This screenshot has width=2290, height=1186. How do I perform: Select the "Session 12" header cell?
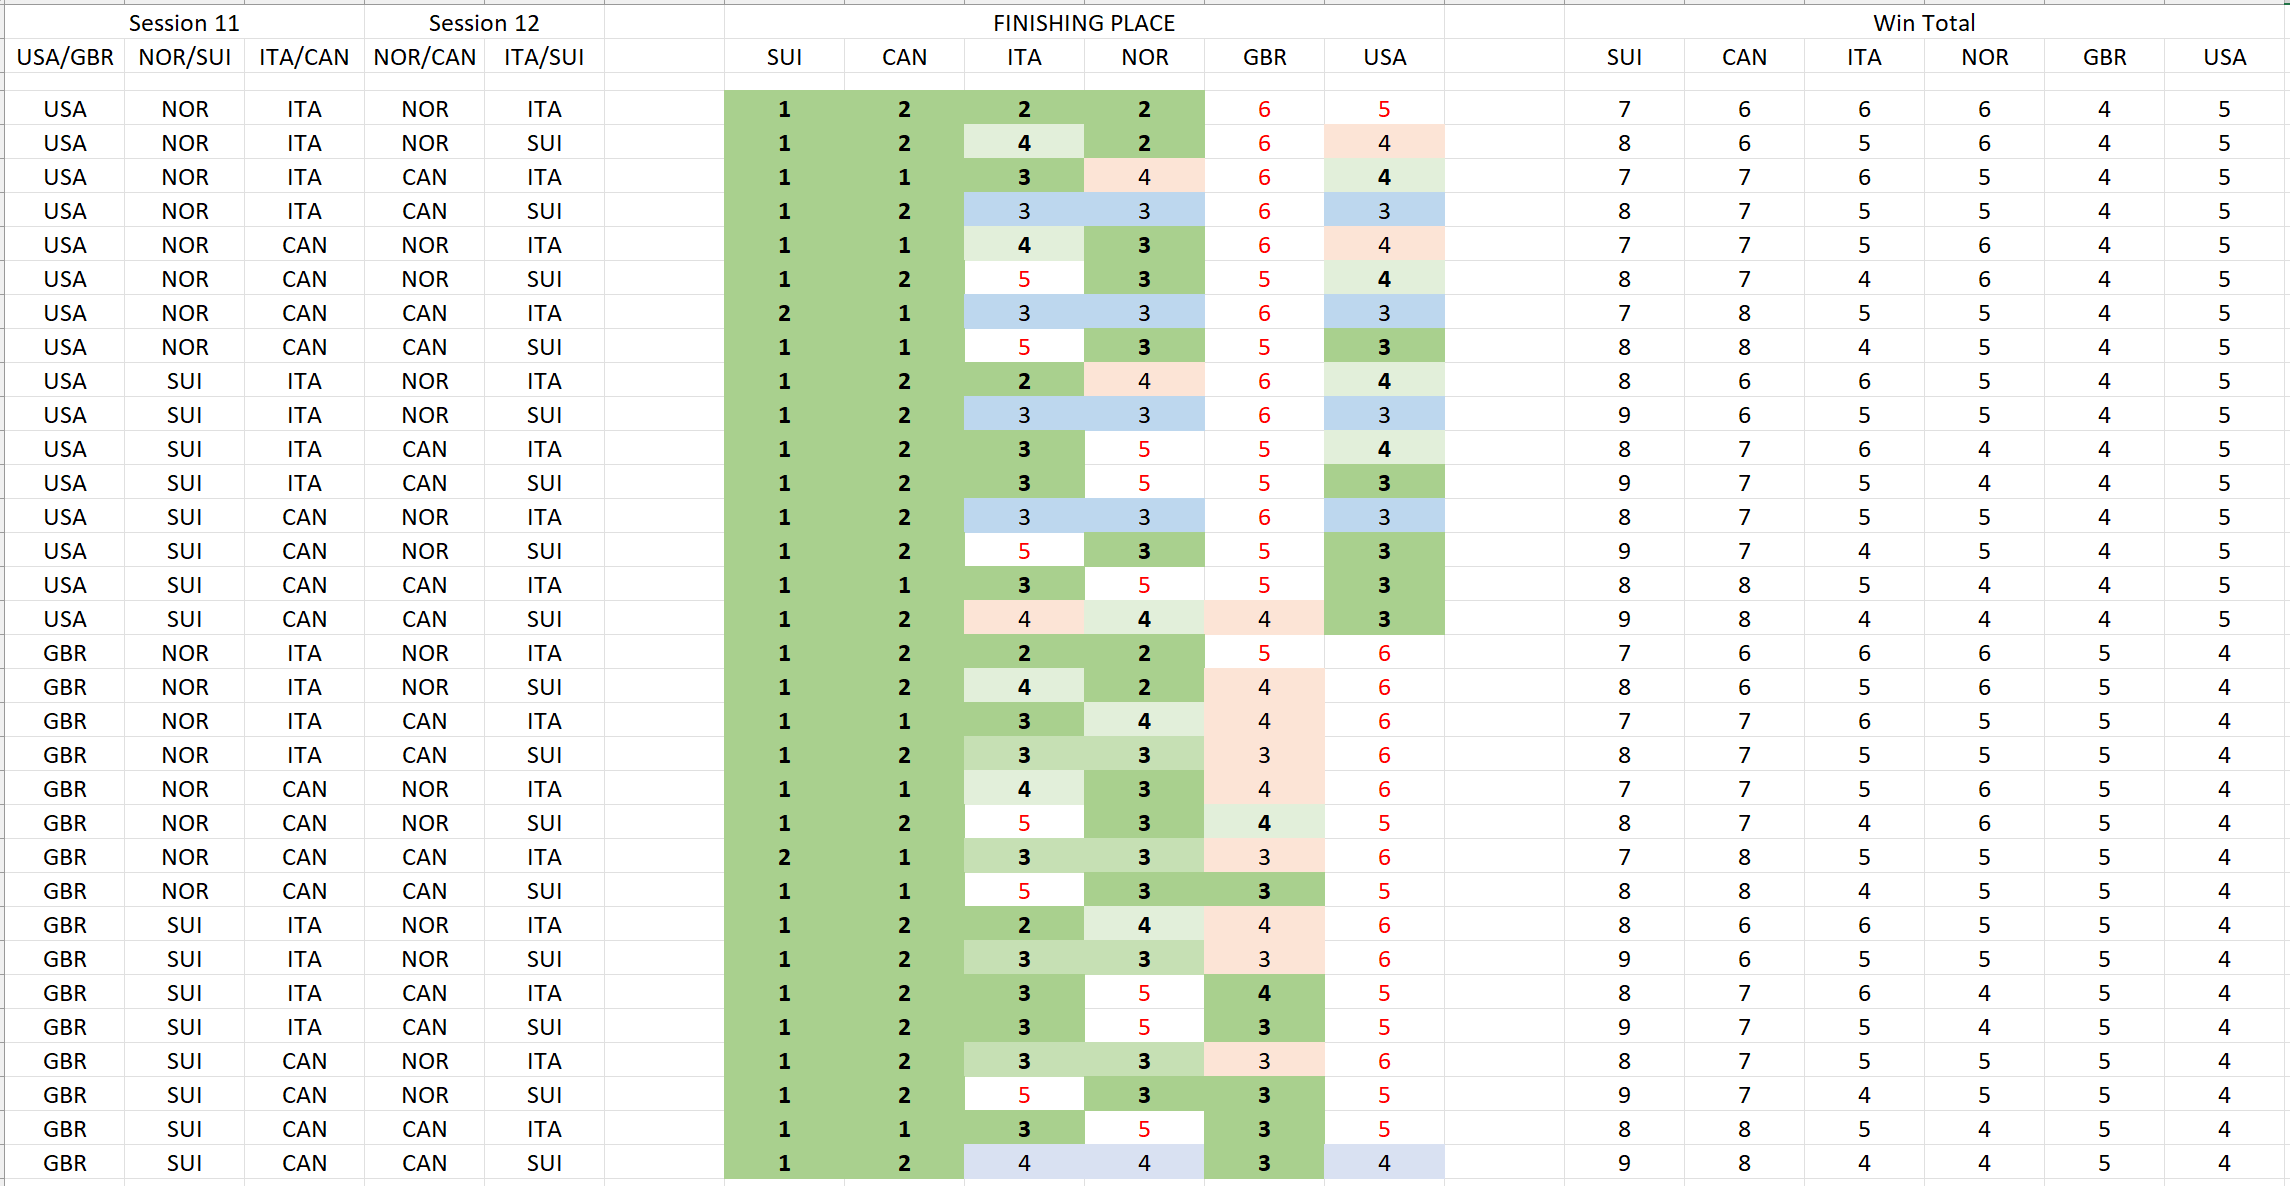point(484,23)
